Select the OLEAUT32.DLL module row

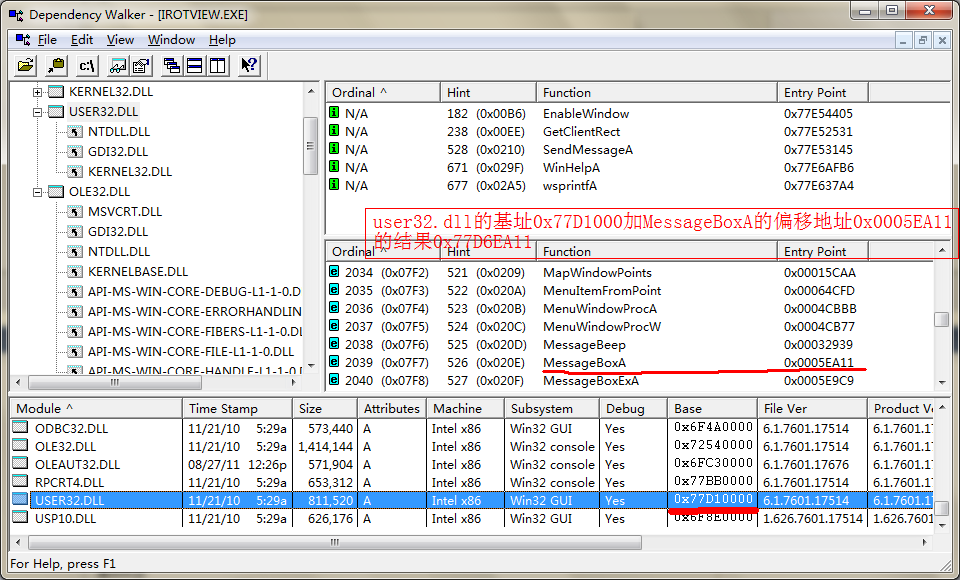471,464
